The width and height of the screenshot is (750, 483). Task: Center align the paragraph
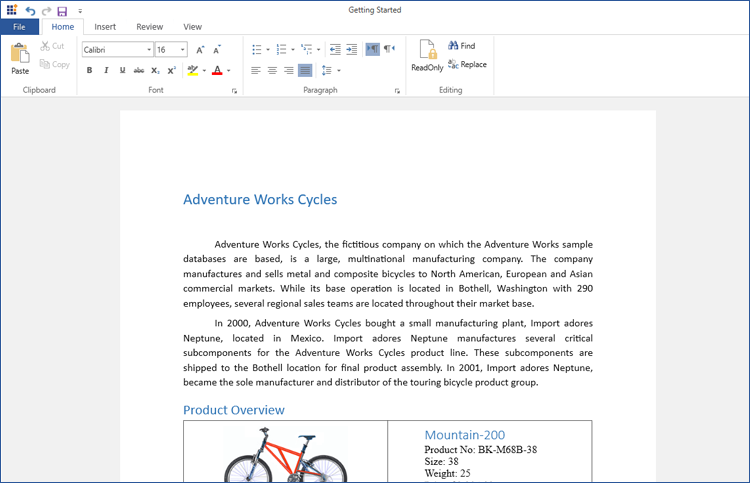click(x=272, y=70)
